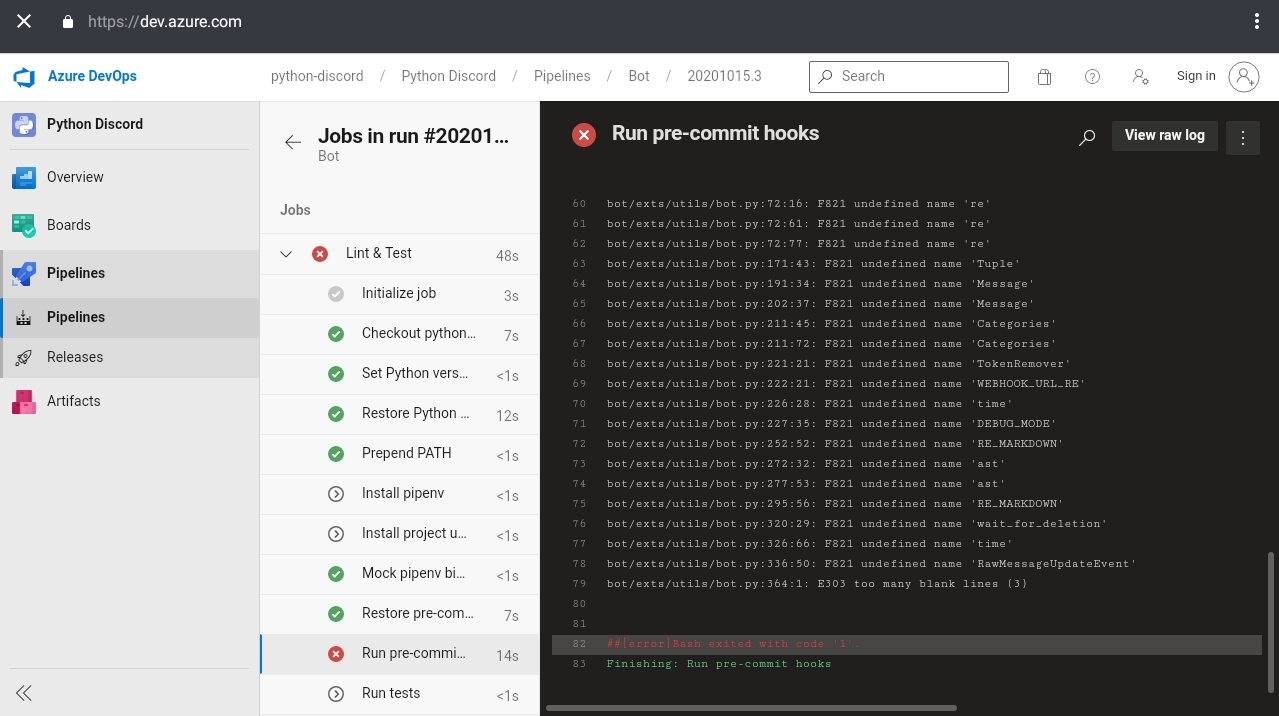Click the dev.azure.com address bar URL

[165, 21]
